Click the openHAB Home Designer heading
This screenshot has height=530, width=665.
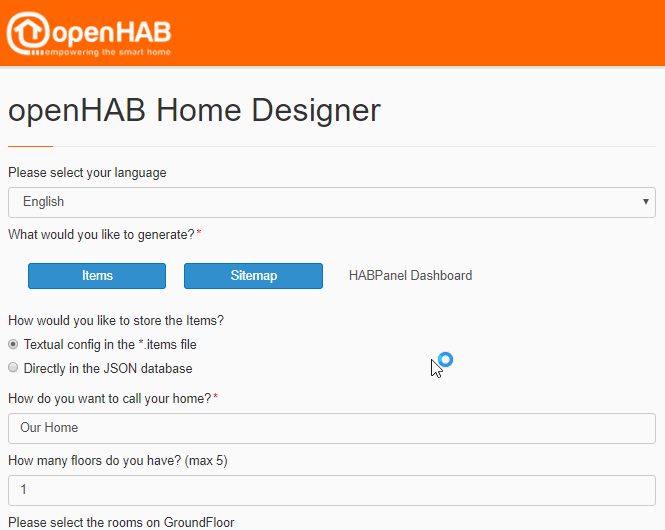pos(194,111)
